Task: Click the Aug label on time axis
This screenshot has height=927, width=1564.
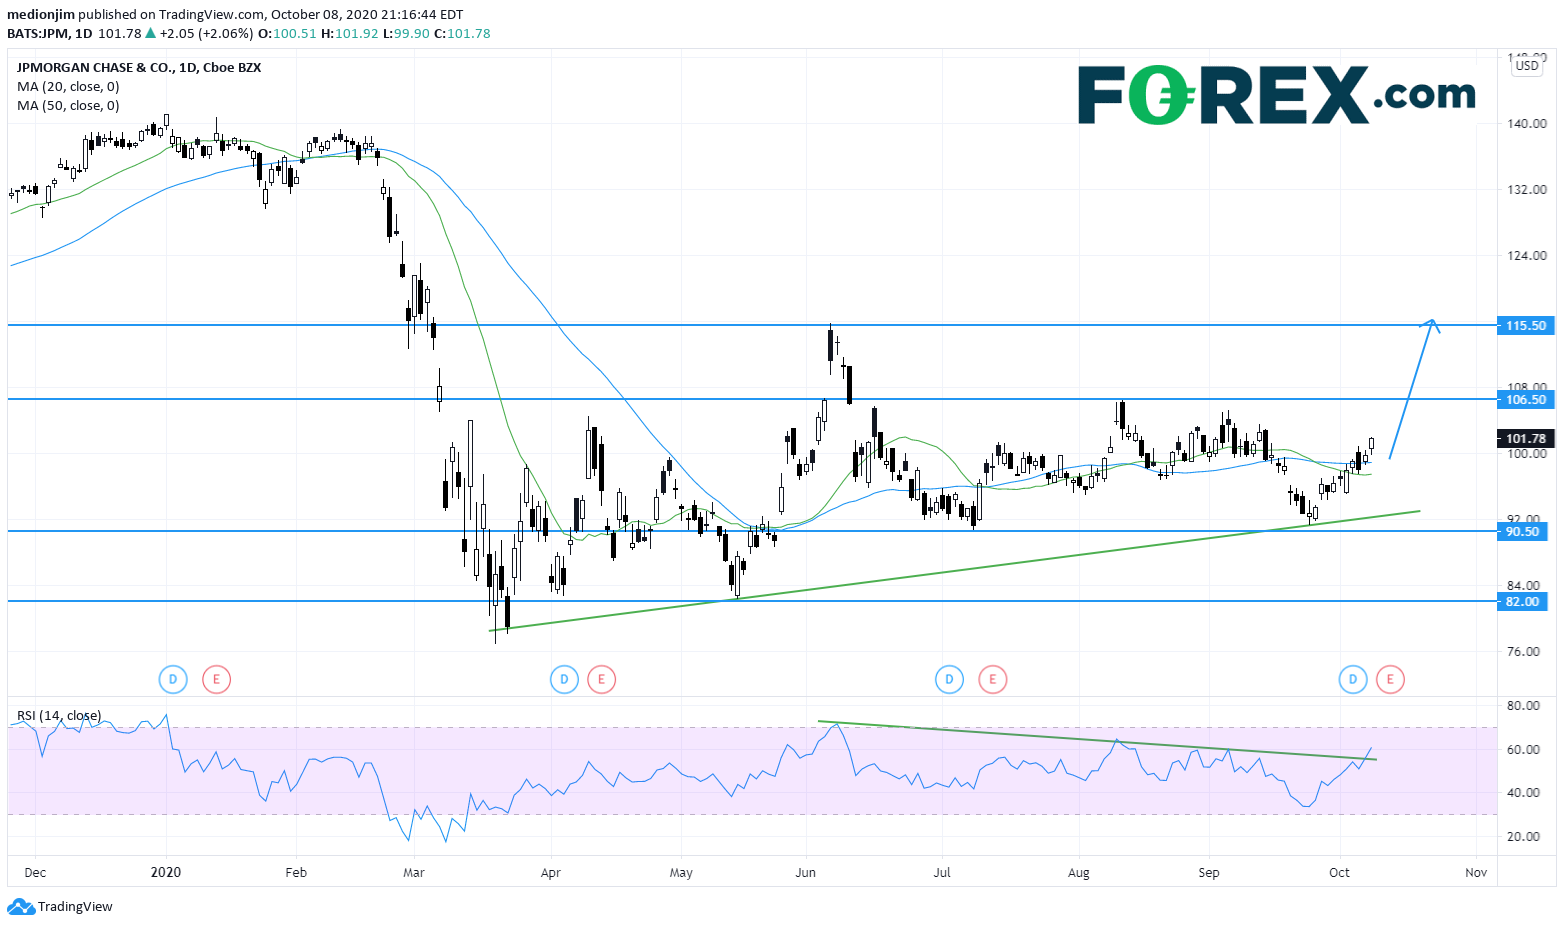Action: [1079, 873]
